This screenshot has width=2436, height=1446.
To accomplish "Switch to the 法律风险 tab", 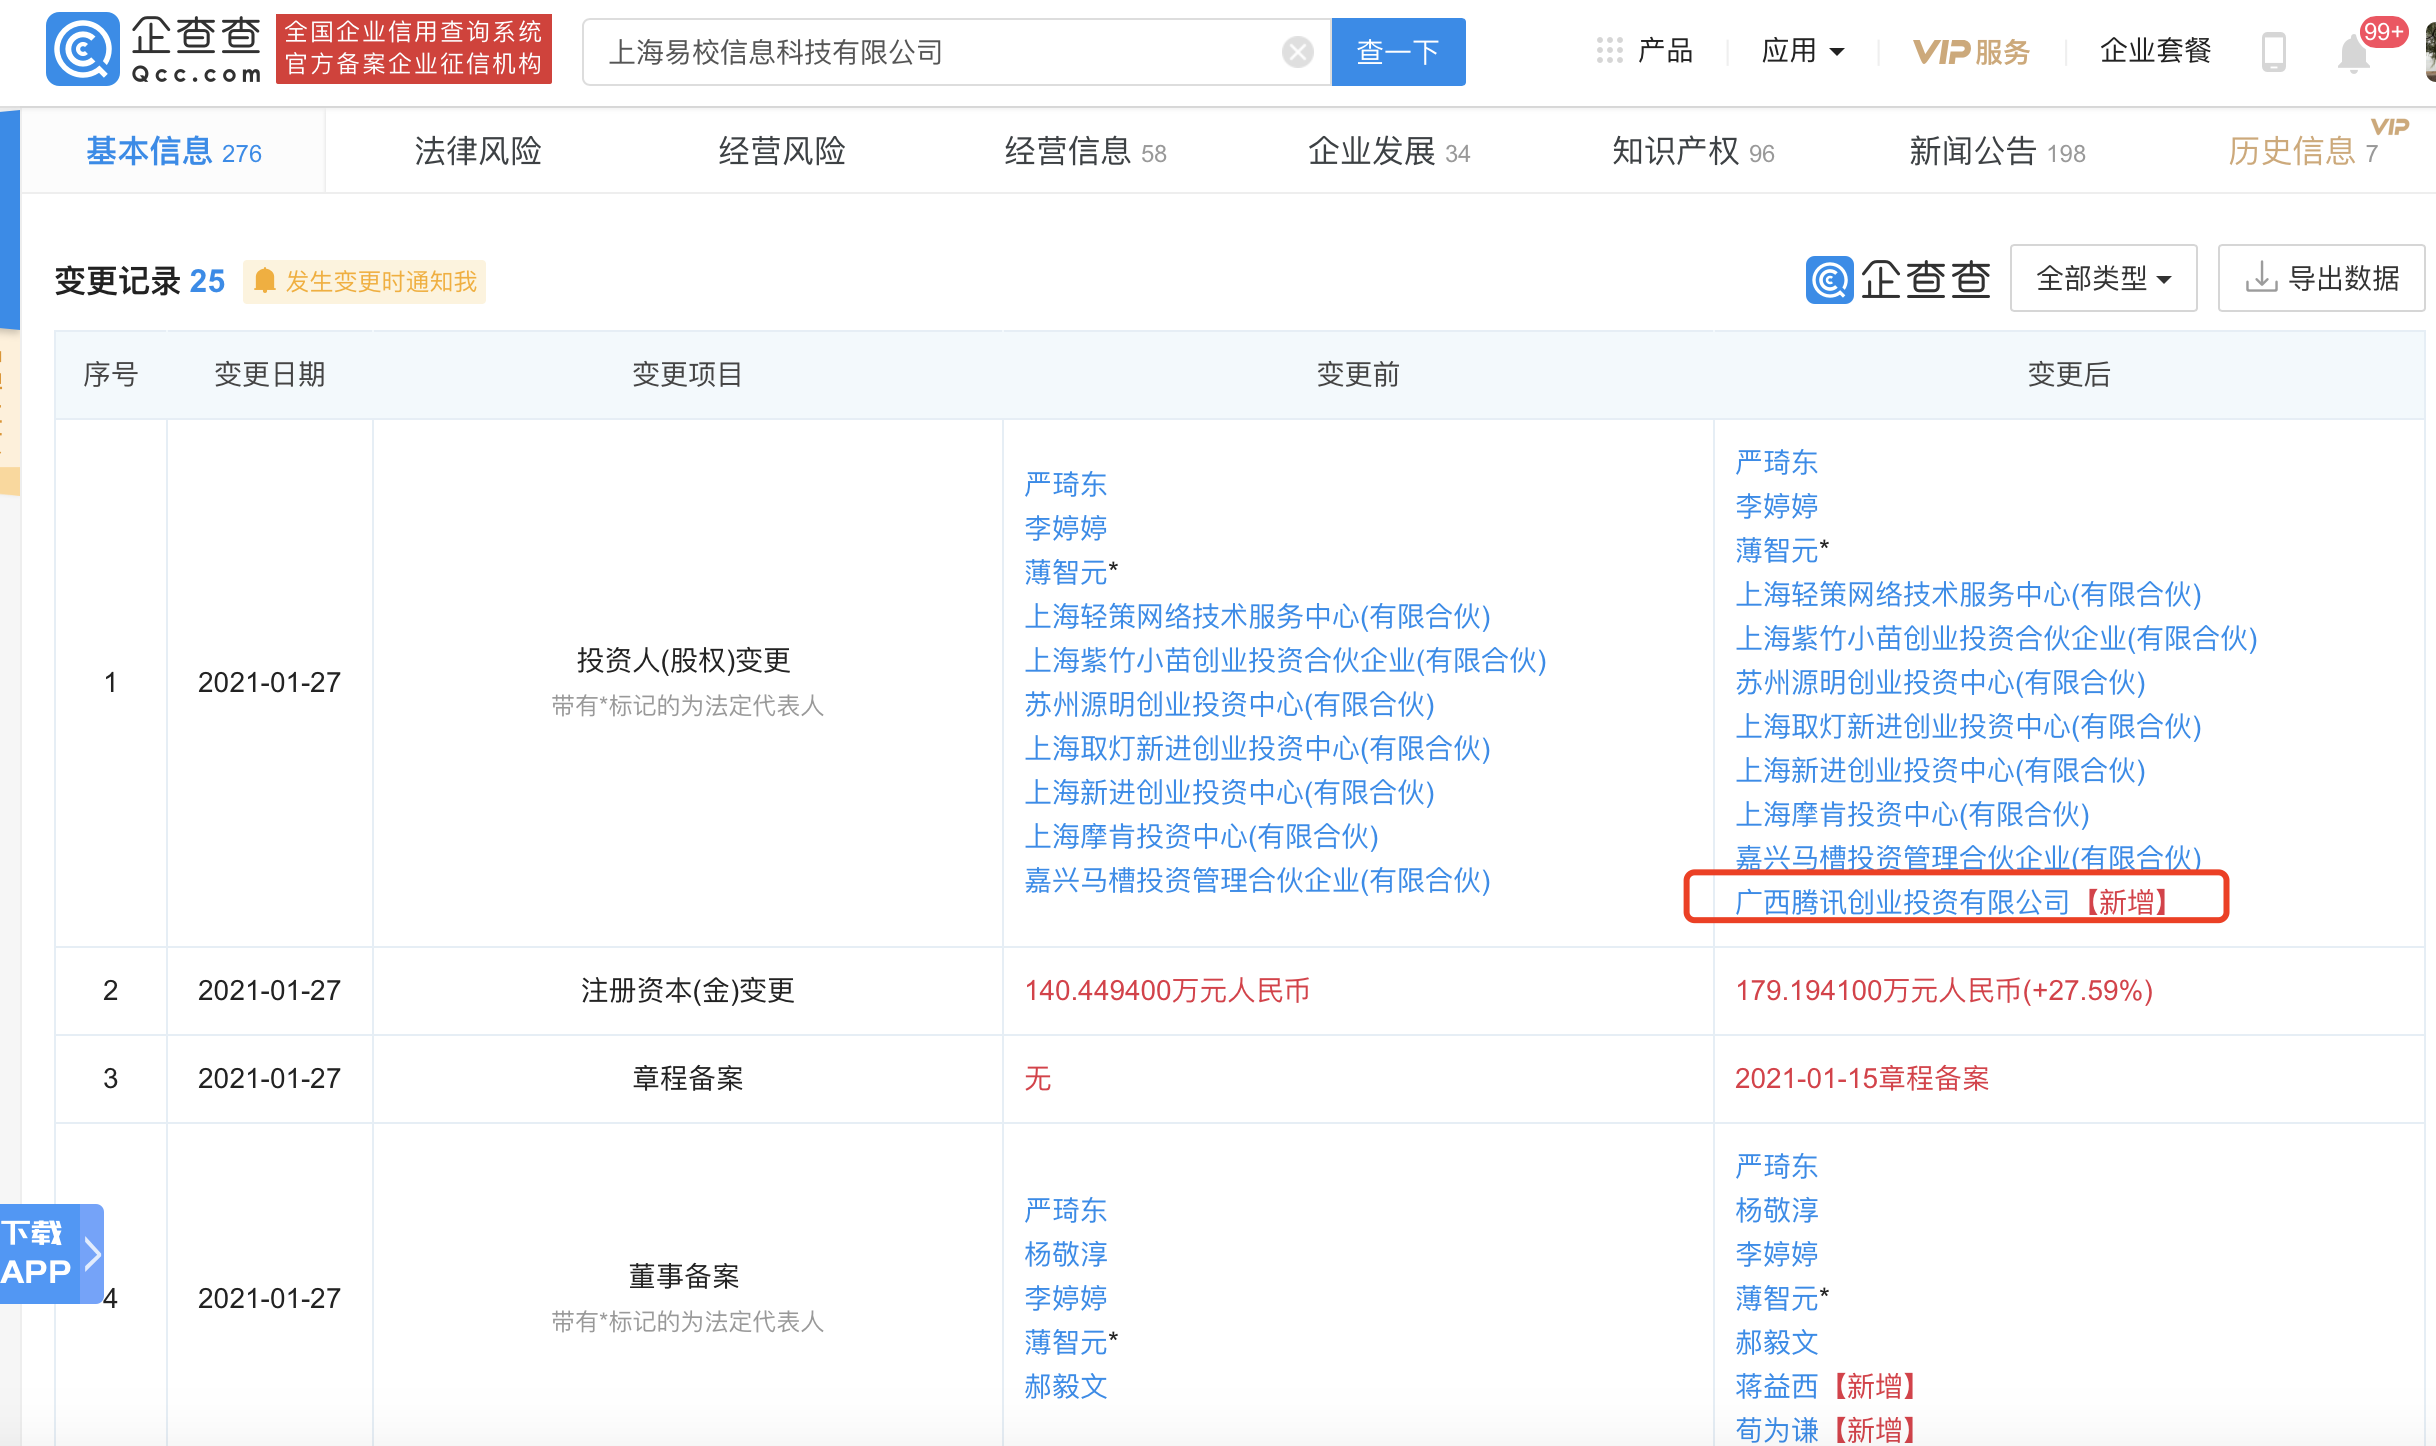I will [x=478, y=151].
